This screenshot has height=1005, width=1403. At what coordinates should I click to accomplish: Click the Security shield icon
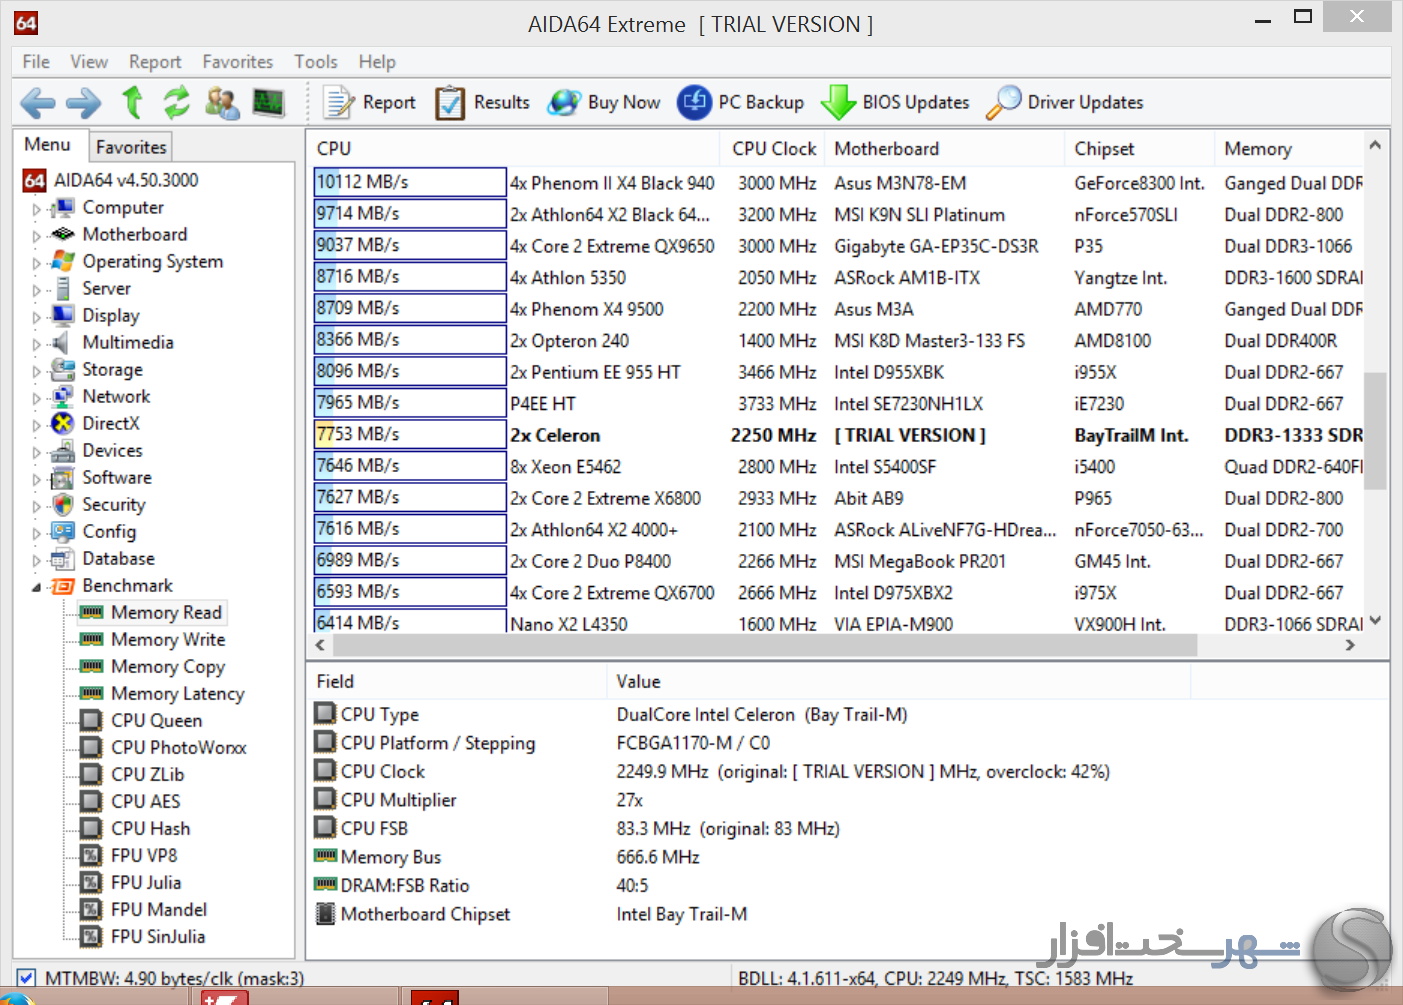(x=63, y=505)
